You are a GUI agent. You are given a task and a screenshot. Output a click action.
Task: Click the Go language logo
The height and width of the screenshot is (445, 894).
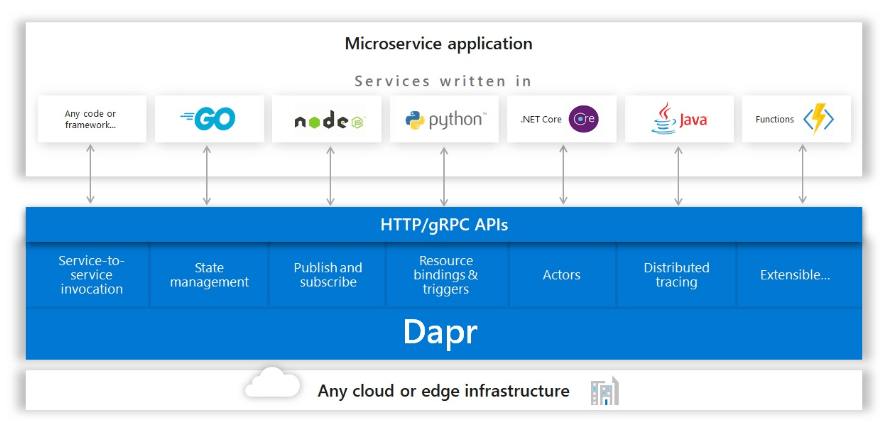pyautogui.click(x=208, y=119)
